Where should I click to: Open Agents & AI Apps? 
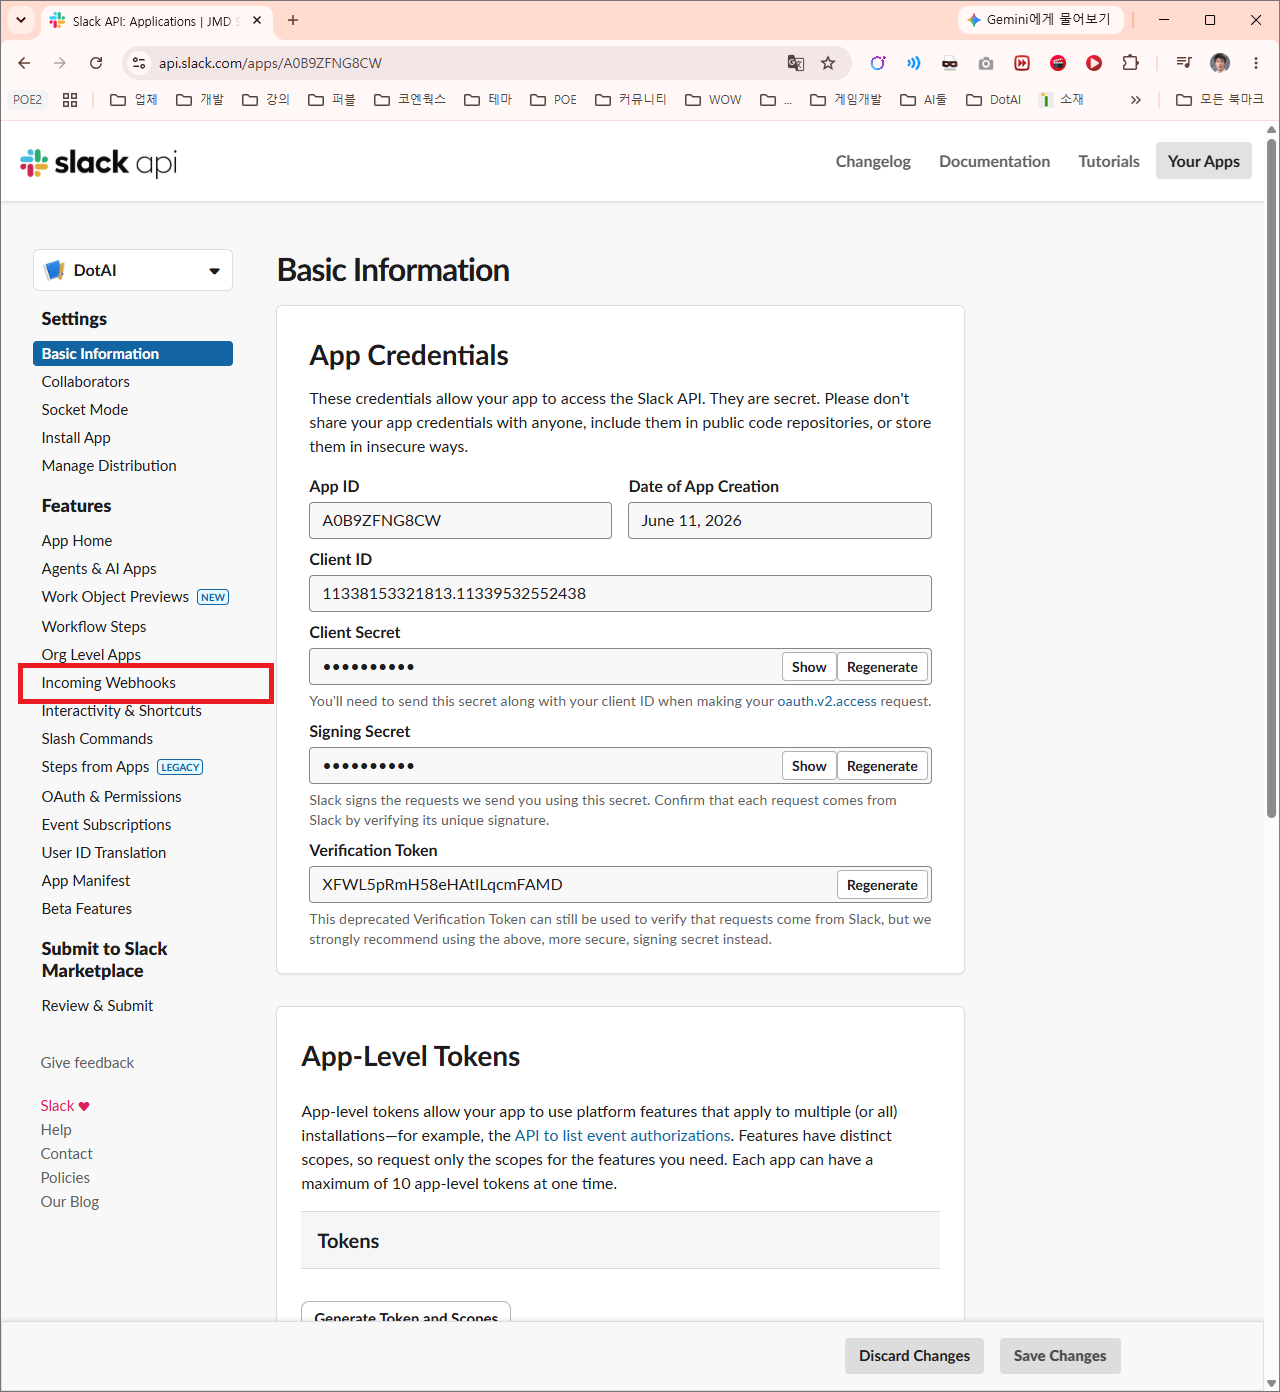pyautogui.click(x=99, y=569)
